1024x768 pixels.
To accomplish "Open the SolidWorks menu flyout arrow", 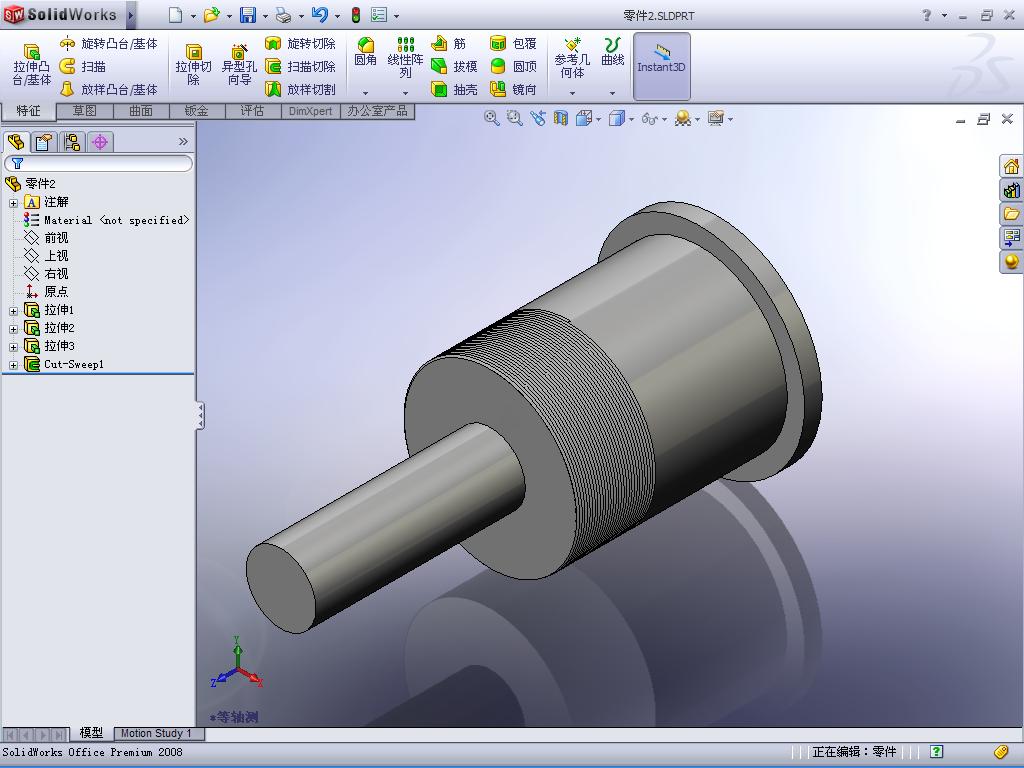I will pos(131,15).
